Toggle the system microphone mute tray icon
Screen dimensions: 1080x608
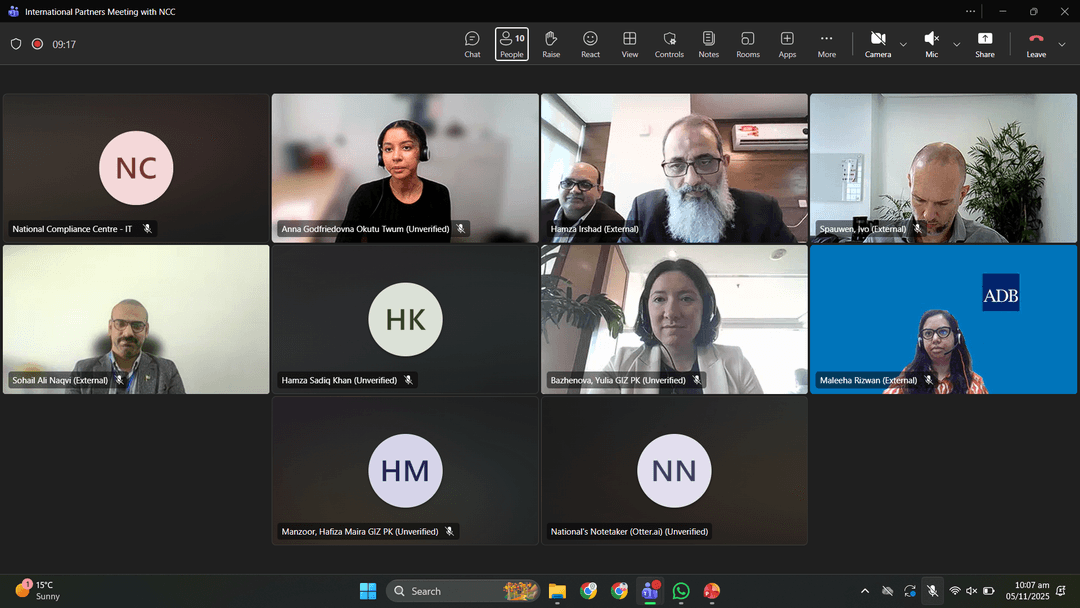click(x=932, y=591)
